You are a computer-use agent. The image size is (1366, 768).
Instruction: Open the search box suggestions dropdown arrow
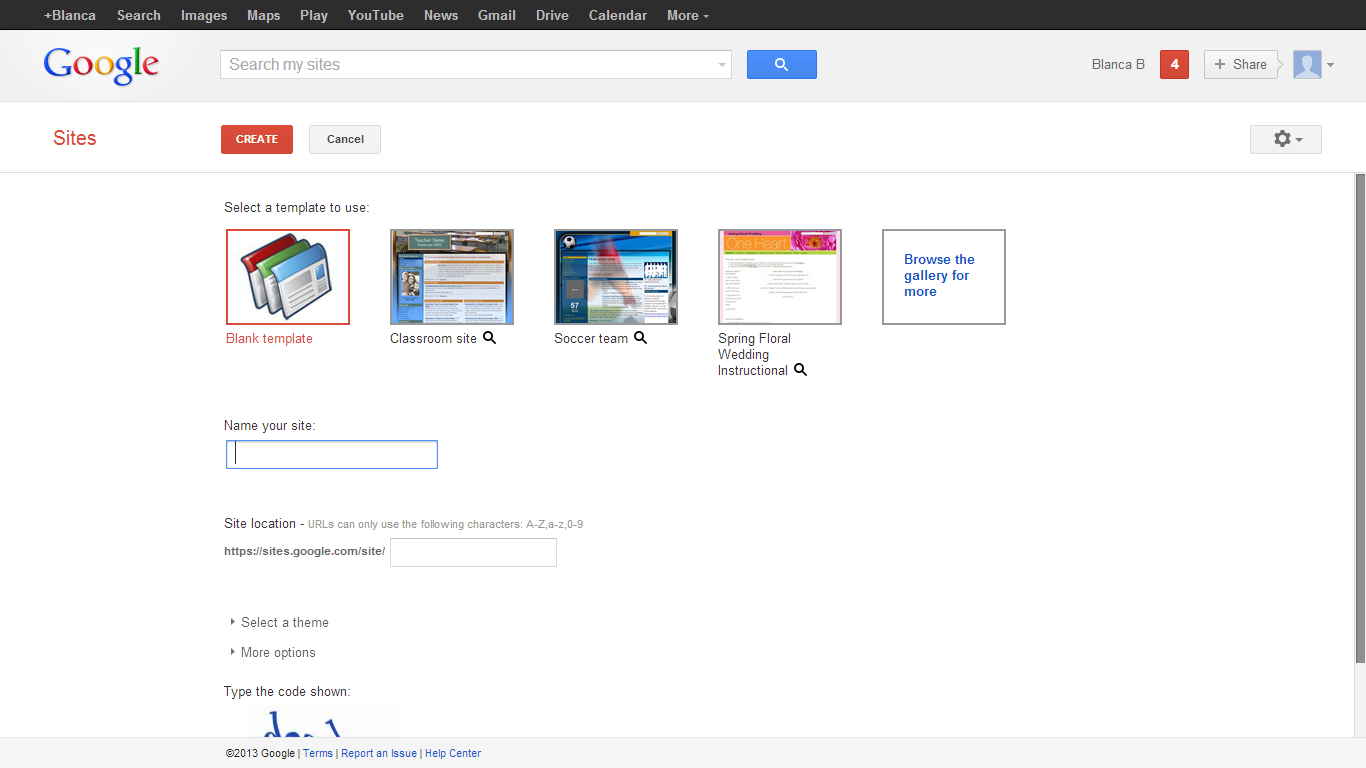point(722,65)
